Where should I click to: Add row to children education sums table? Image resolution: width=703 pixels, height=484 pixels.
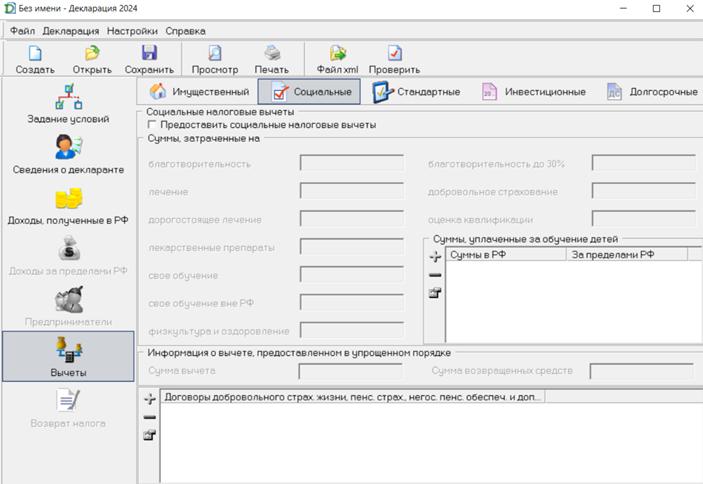point(435,257)
